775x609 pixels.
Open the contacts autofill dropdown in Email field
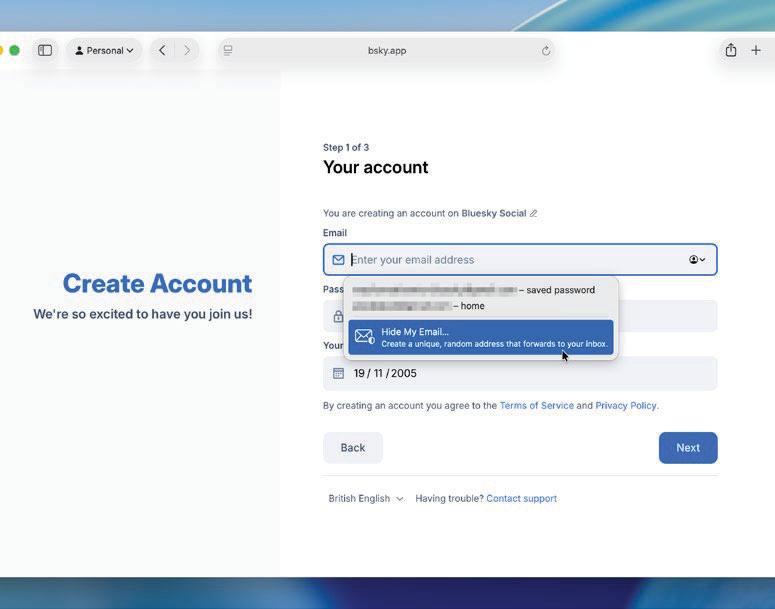pos(697,260)
